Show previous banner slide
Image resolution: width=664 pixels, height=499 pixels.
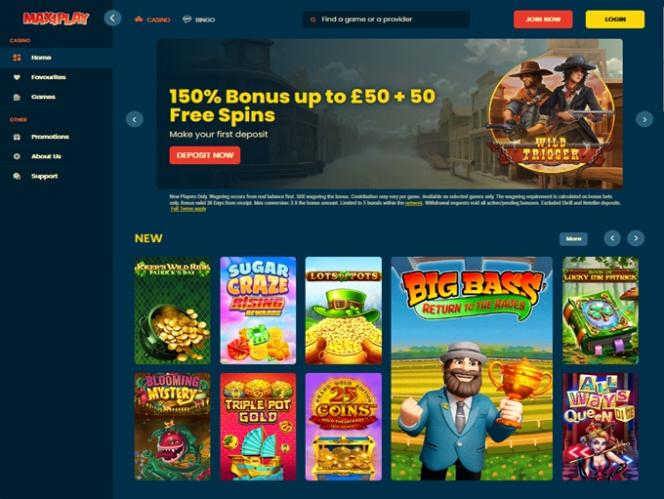coord(134,119)
